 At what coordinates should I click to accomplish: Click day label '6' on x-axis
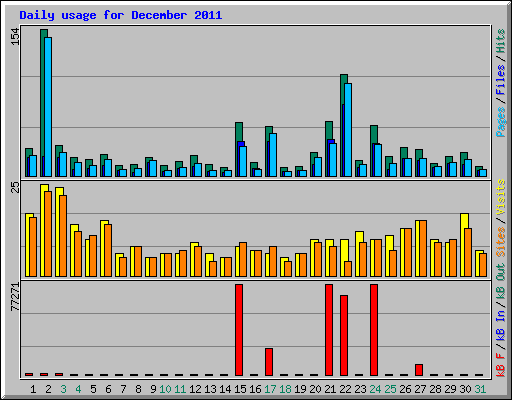pos(108,389)
